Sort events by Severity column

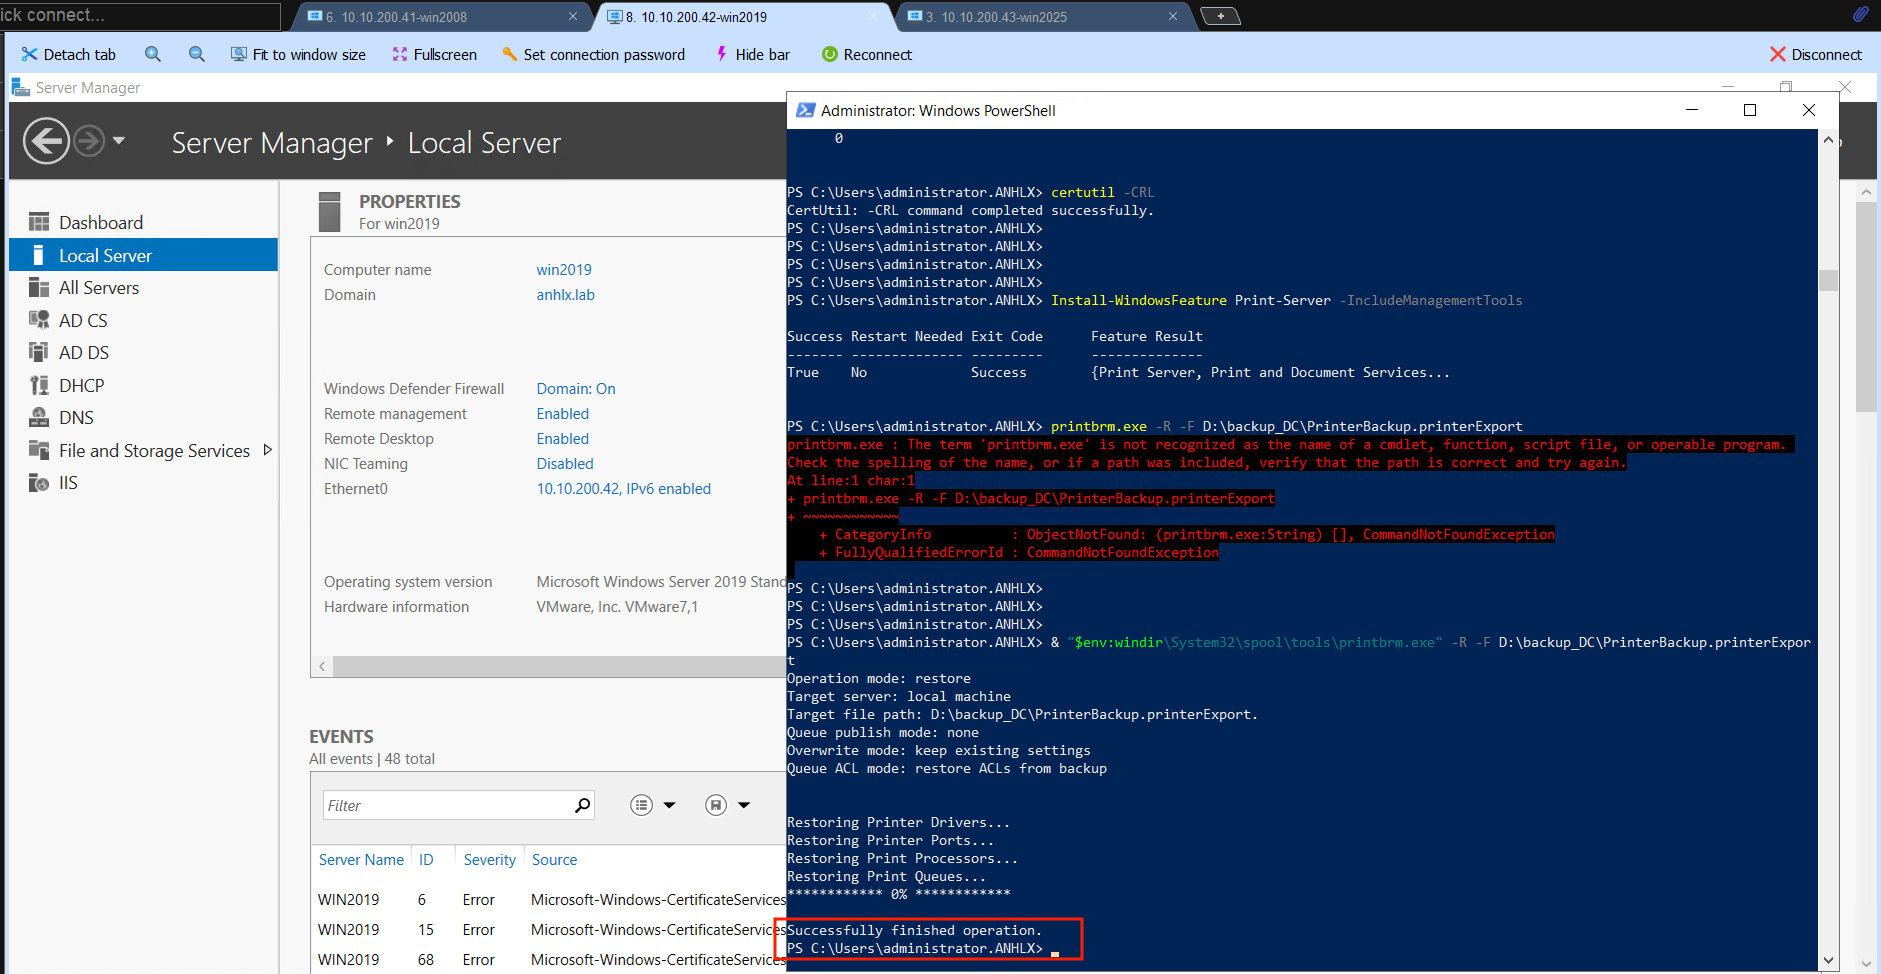[490, 859]
